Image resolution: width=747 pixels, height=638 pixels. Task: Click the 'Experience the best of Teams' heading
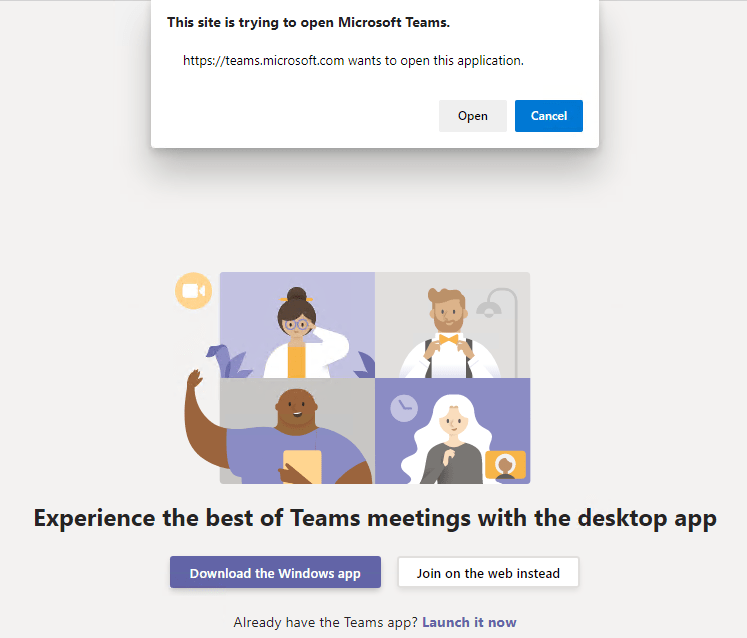[375, 518]
